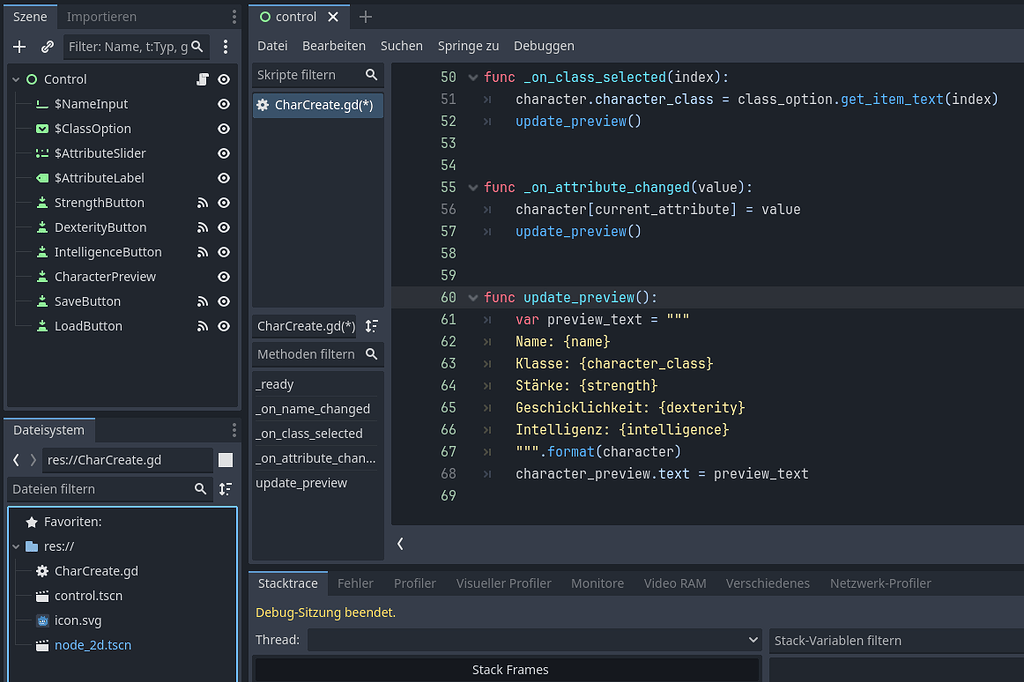Toggle filesystem split view mode
The width and height of the screenshot is (1024, 682).
[225, 460]
